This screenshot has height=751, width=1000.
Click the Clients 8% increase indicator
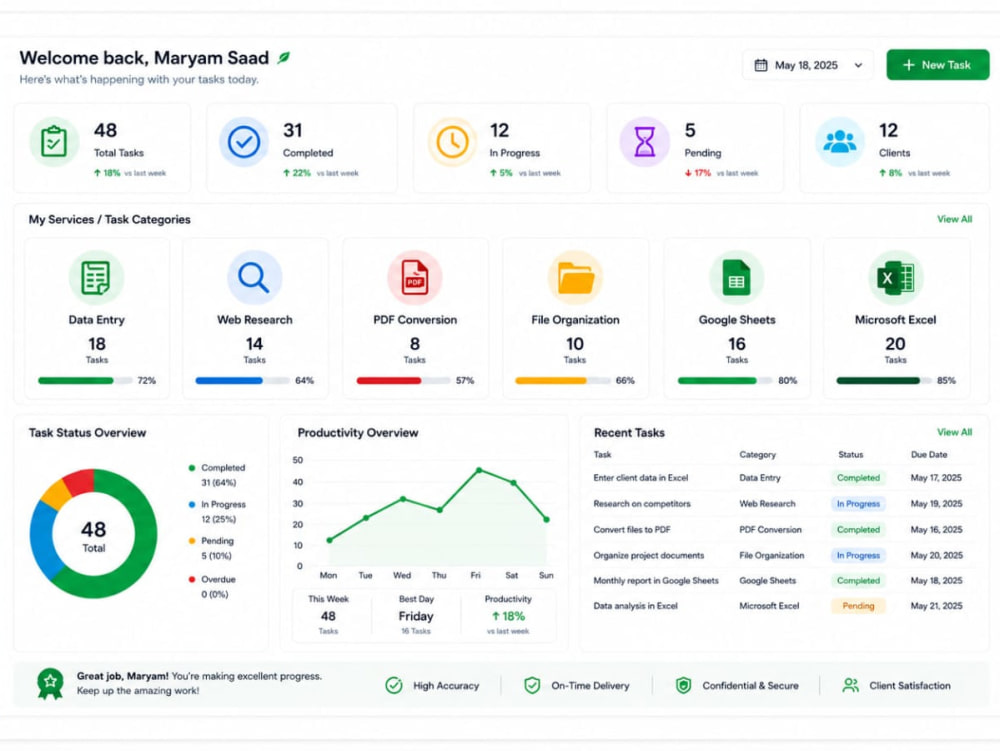[x=890, y=173]
